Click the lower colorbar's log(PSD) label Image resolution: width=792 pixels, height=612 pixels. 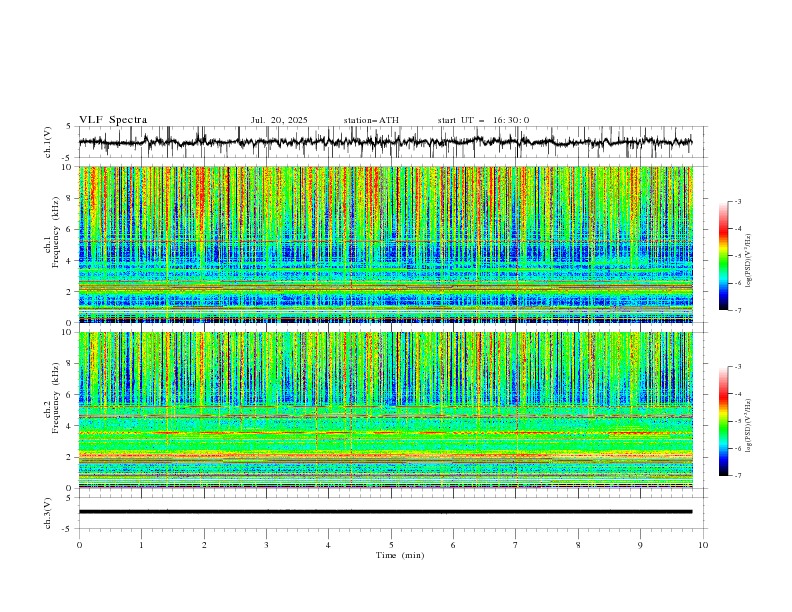(749, 426)
